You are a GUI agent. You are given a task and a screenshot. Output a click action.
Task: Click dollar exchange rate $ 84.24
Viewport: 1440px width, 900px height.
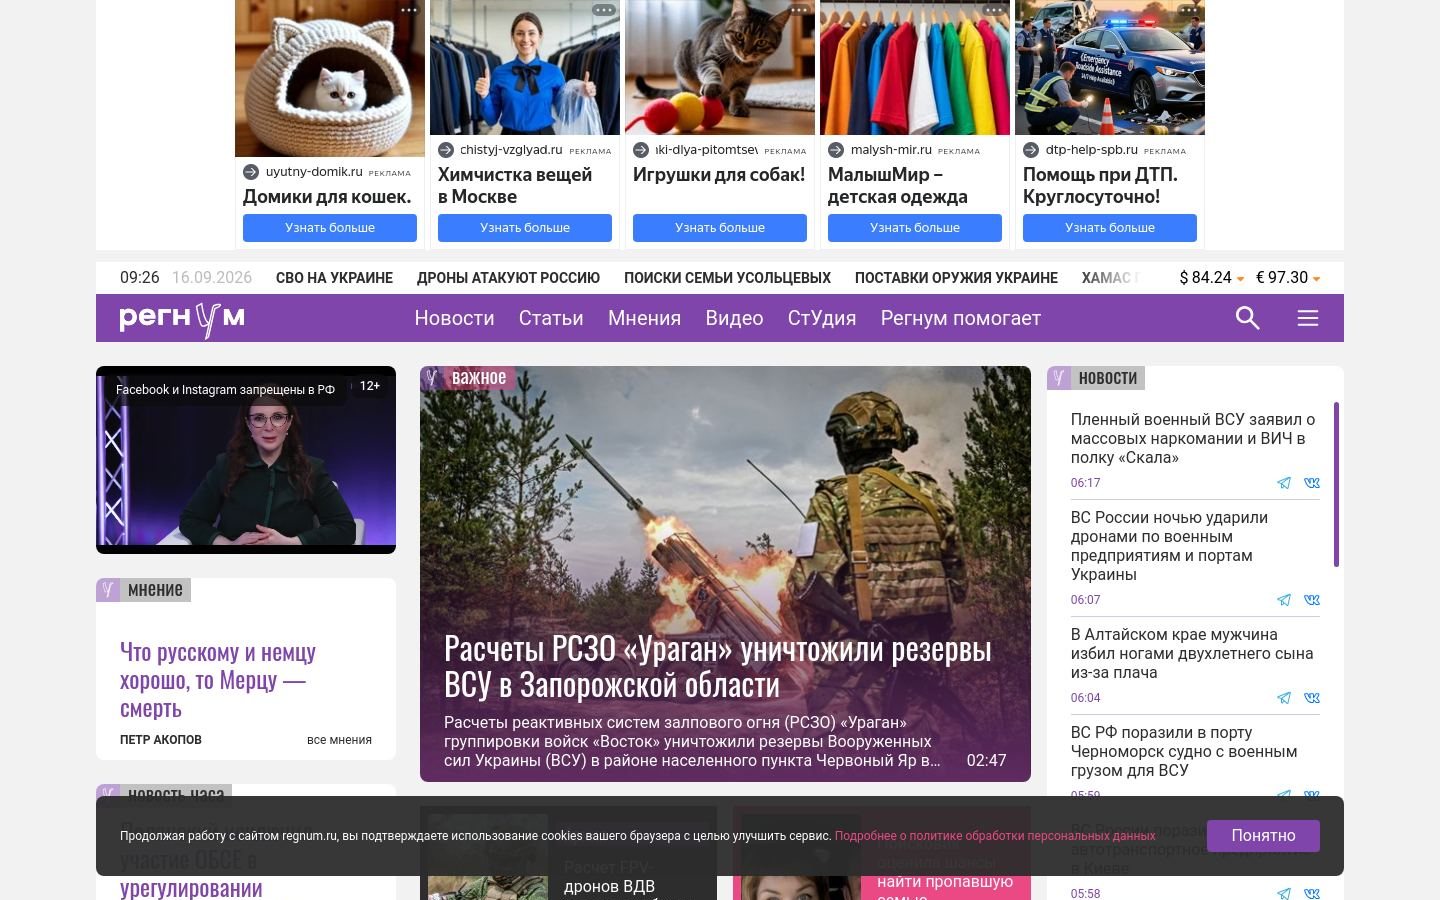pyautogui.click(x=1211, y=278)
